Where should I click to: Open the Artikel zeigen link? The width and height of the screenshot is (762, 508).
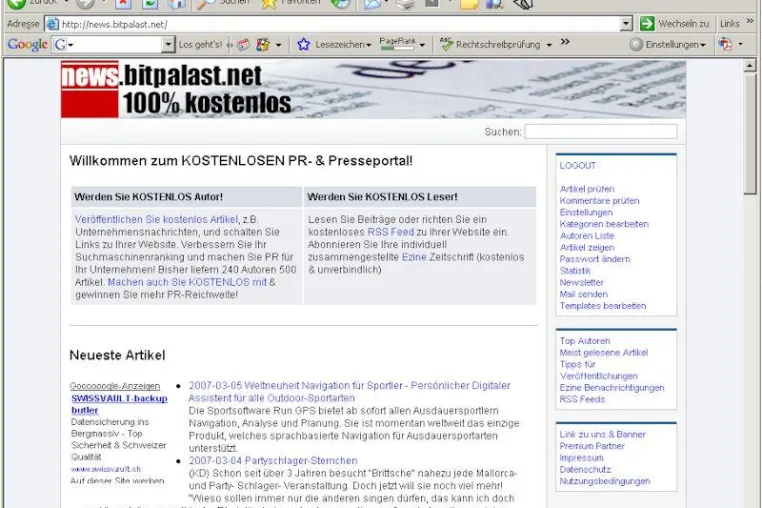(x=587, y=247)
